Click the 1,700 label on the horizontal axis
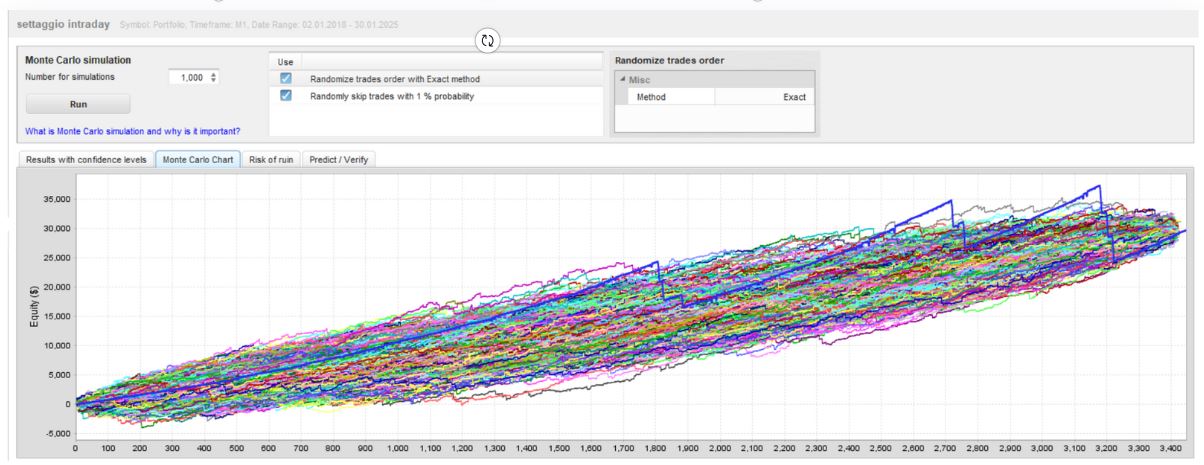This screenshot has width=1204, height=465. coord(624,450)
